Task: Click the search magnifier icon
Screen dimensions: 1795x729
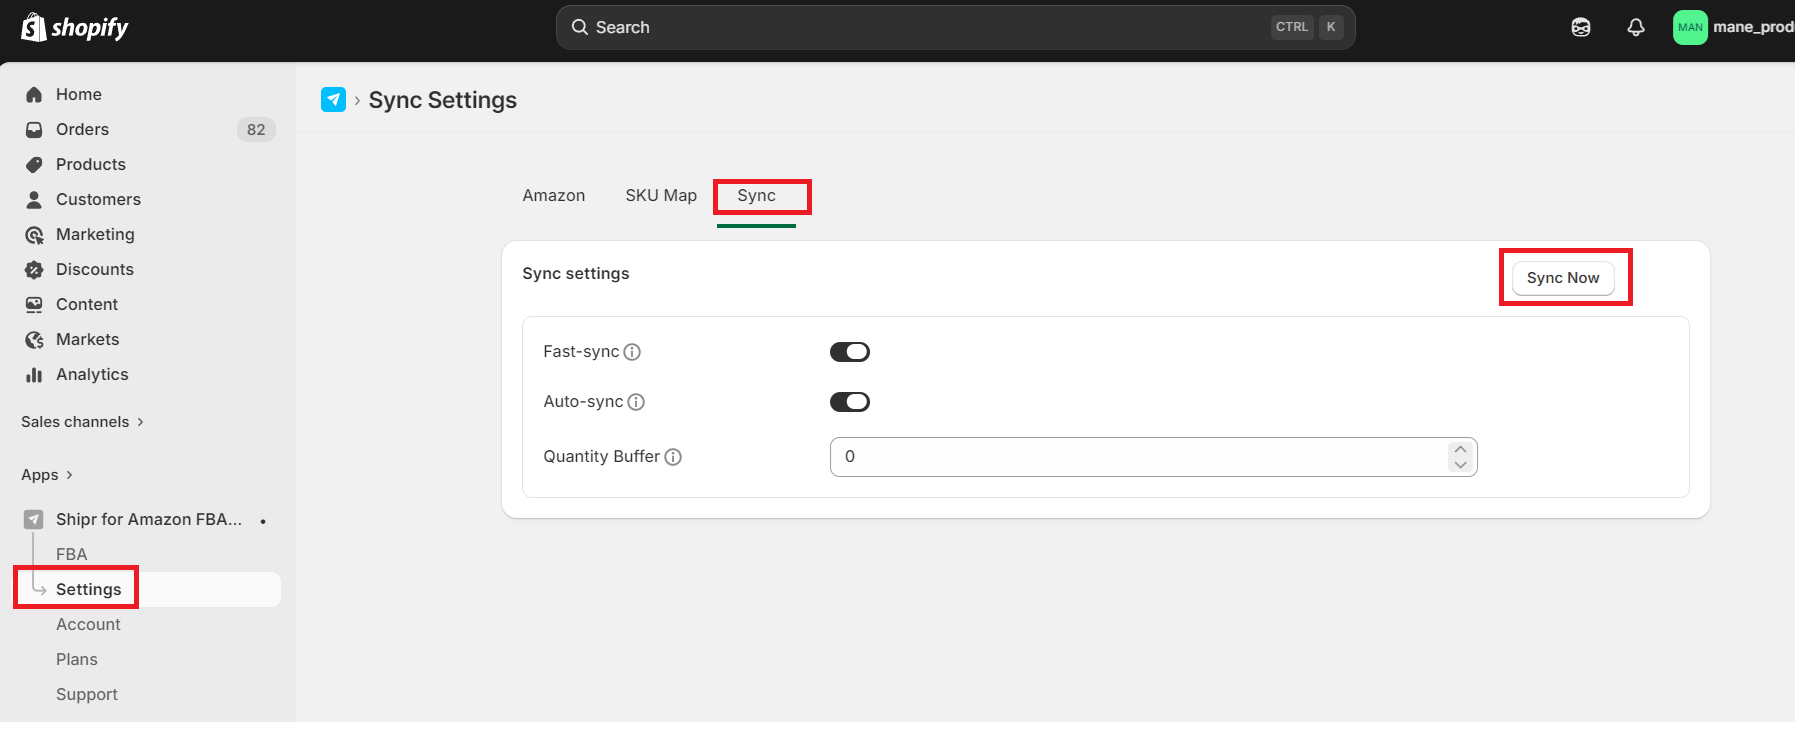Action: coord(580,27)
